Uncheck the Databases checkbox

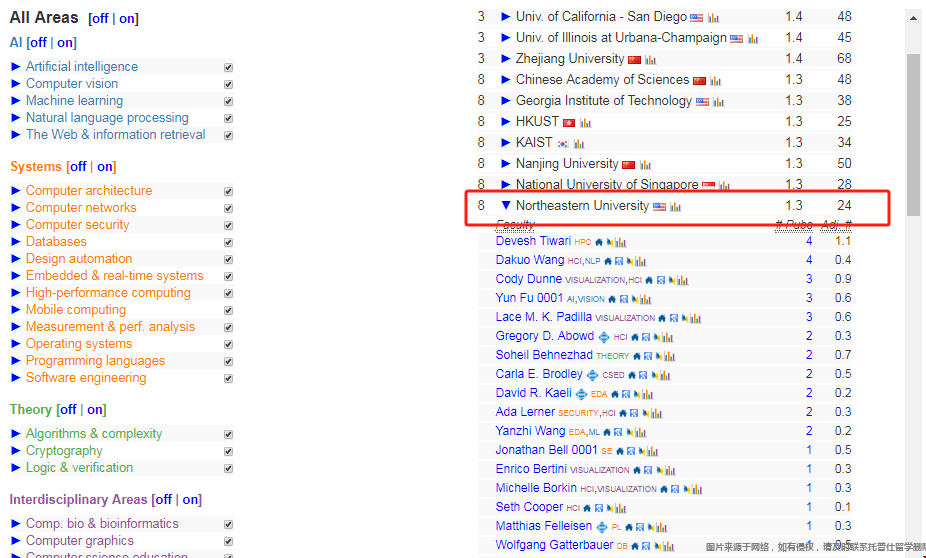point(229,243)
